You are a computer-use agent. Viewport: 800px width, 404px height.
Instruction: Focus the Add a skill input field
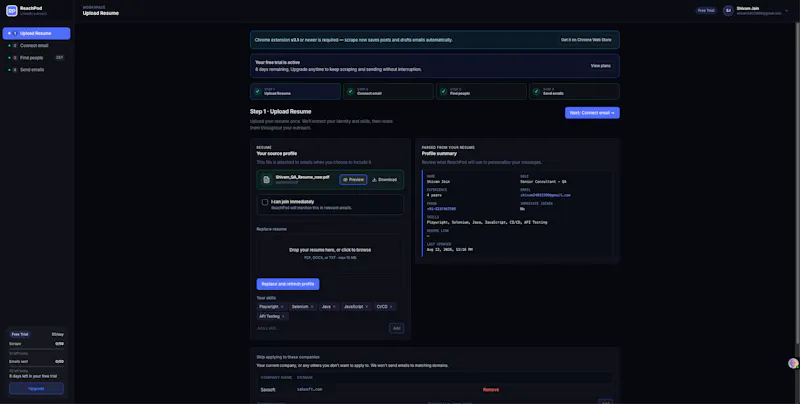click(x=321, y=328)
